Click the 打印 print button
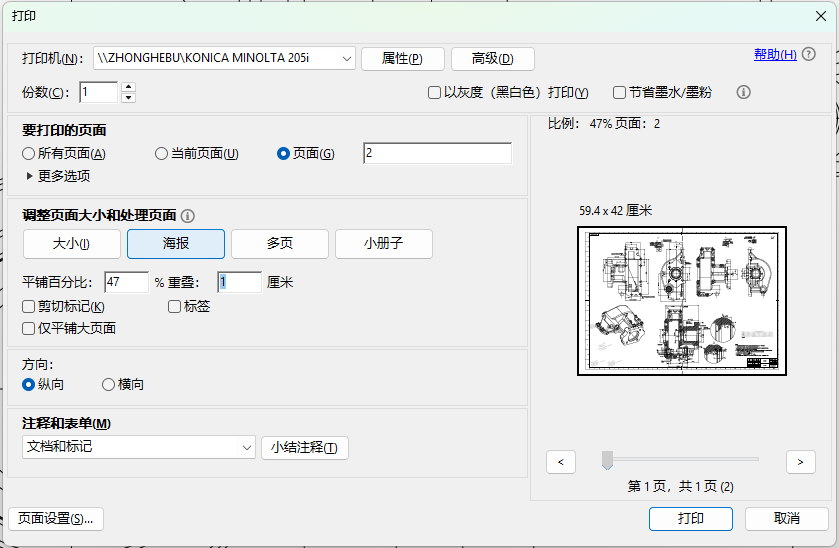This screenshot has height=548, width=839. click(x=691, y=519)
